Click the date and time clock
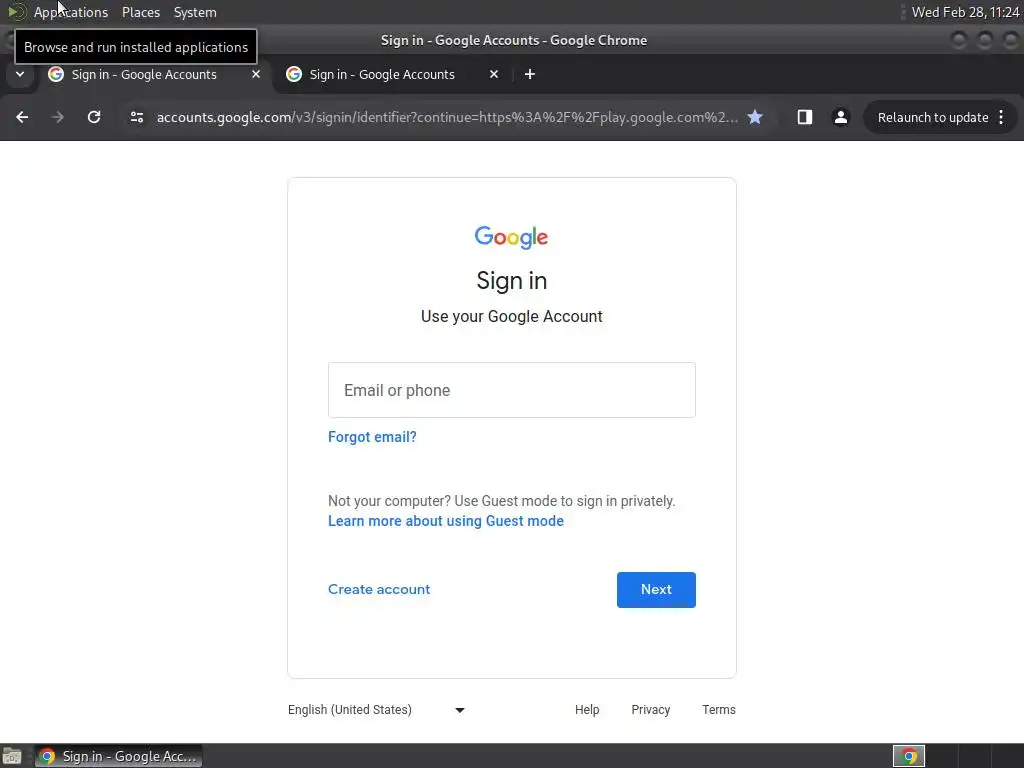The image size is (1024, 768). 965,12
